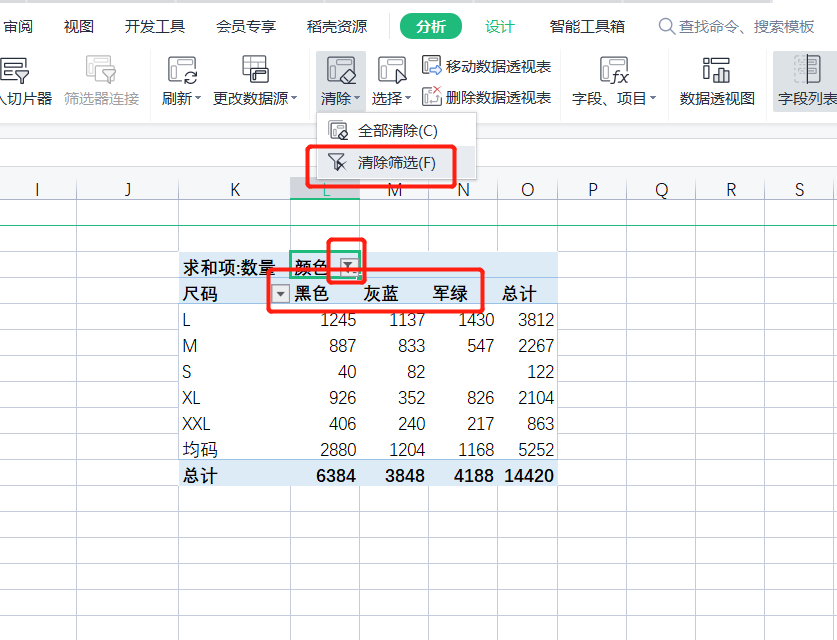Click the grand total cell 14420
Image resolution: width=837 pixels, height=640 pixels.
(x=528, y=476)
